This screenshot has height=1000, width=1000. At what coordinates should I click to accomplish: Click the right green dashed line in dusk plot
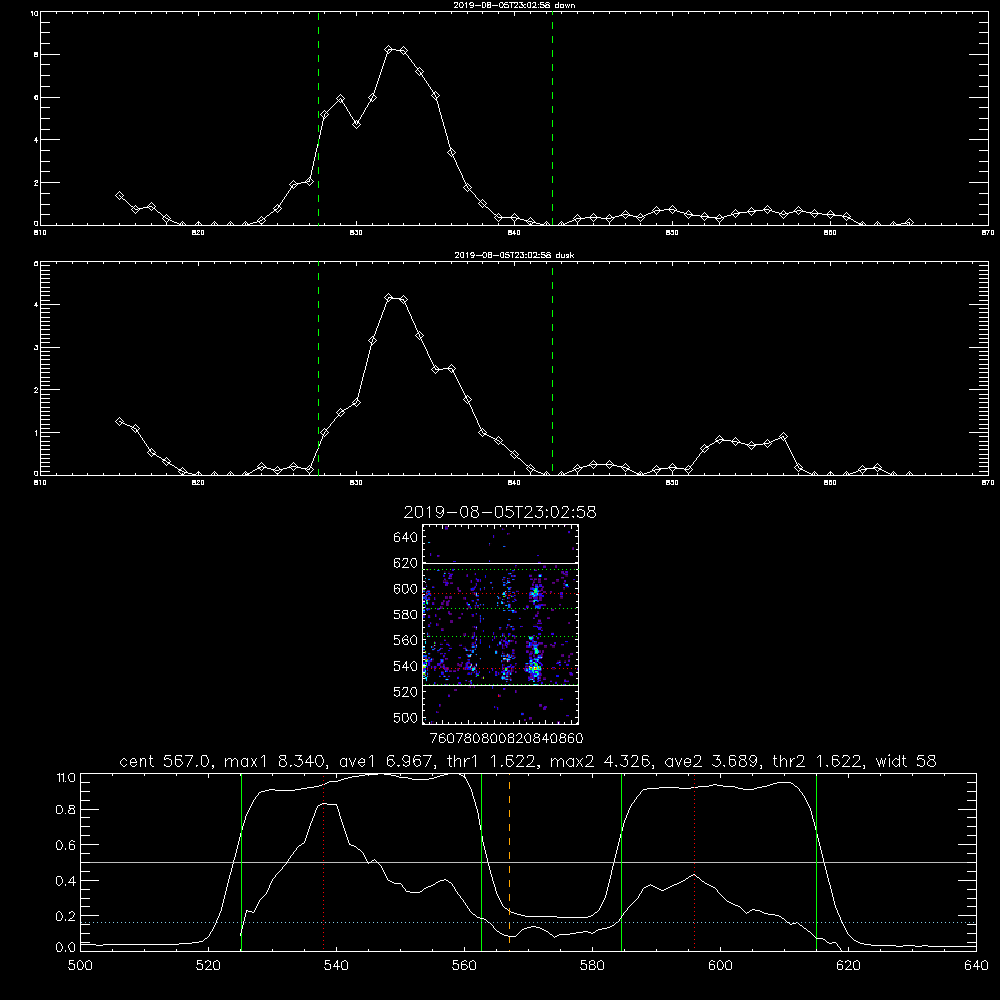tap(552, 369)
